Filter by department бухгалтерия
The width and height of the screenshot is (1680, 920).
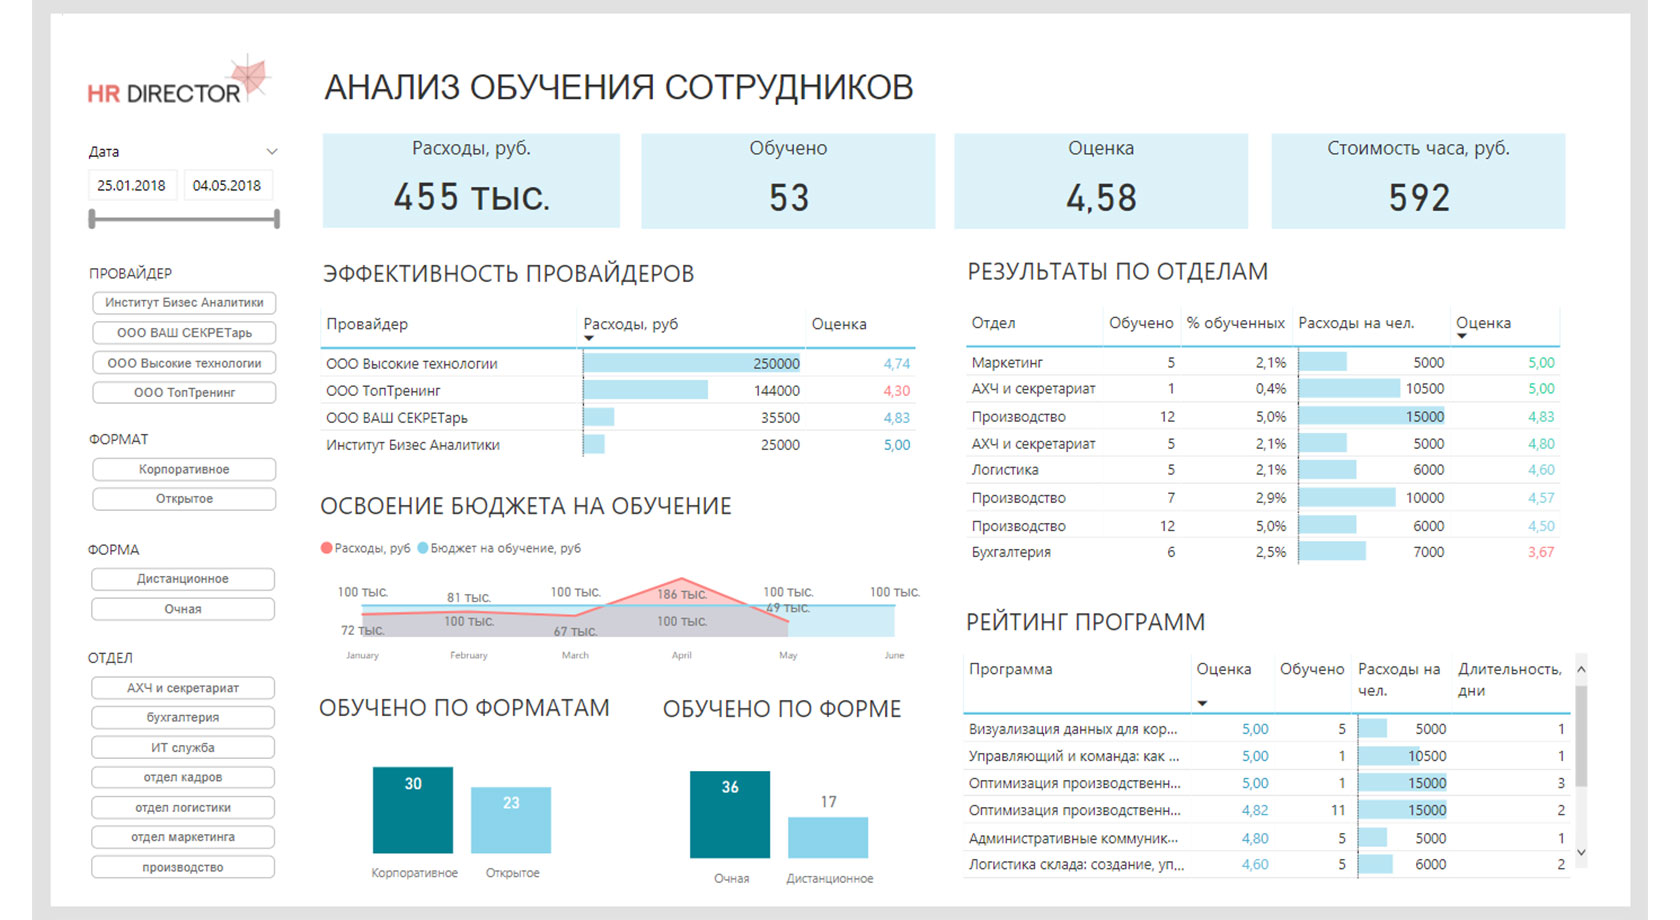coord(183,717)
